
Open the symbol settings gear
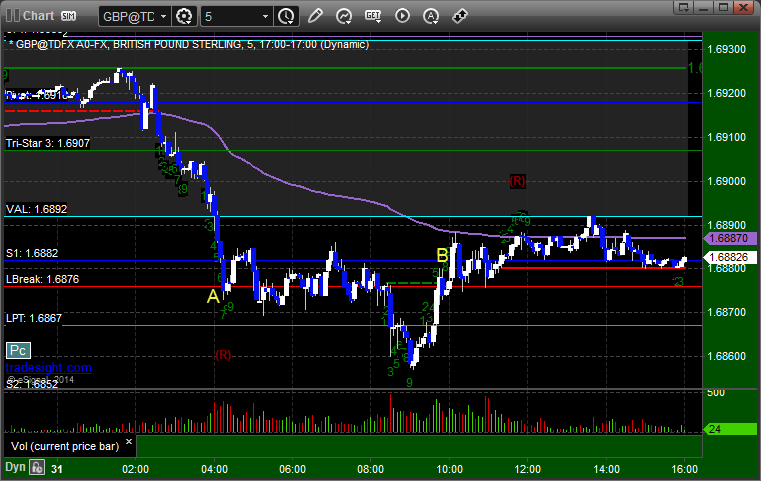click(184, 17)
